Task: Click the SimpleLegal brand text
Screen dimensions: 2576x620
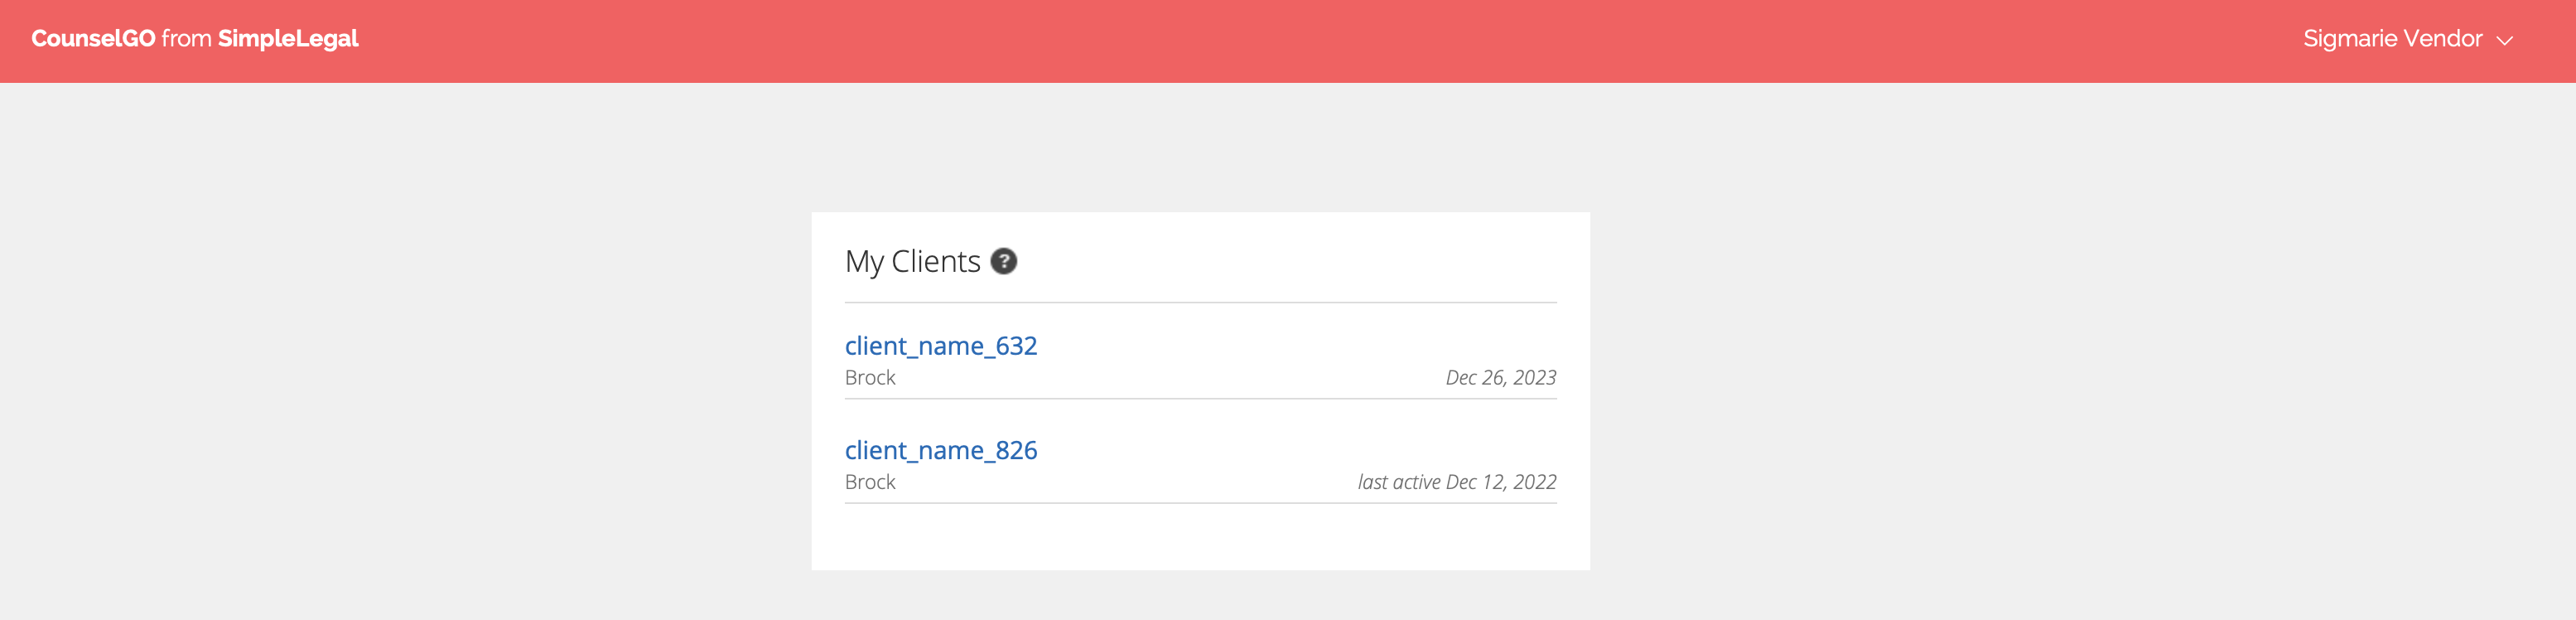Action: 288,39
